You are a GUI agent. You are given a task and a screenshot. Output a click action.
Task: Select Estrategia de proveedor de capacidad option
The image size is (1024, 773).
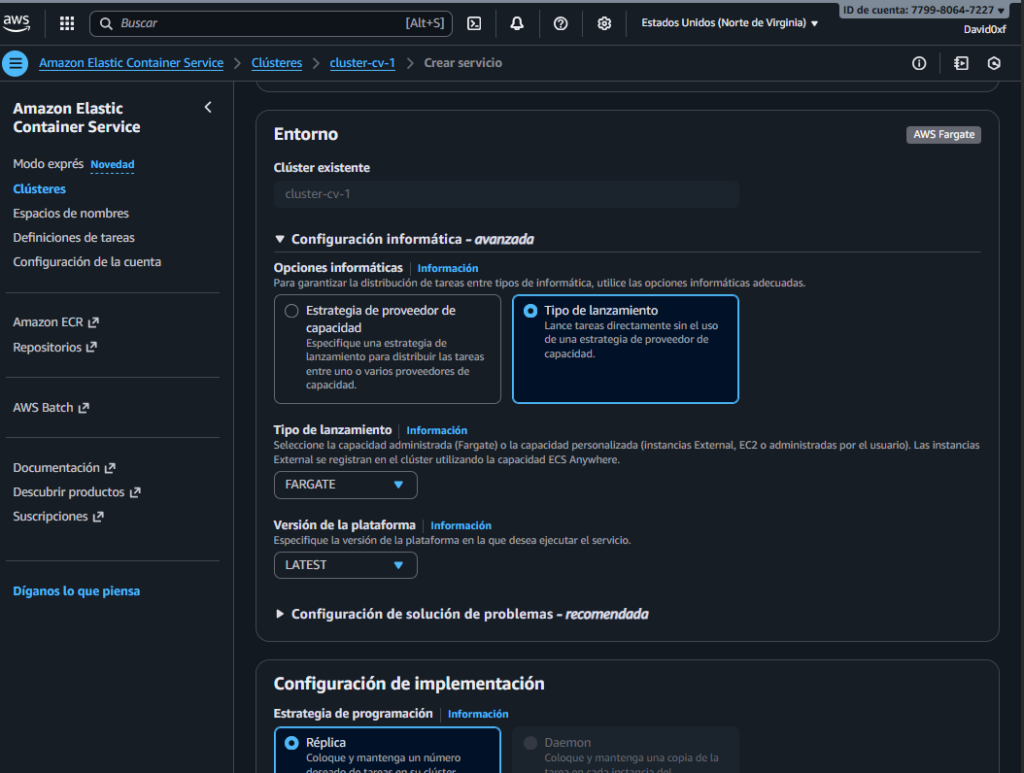point(291,311)
